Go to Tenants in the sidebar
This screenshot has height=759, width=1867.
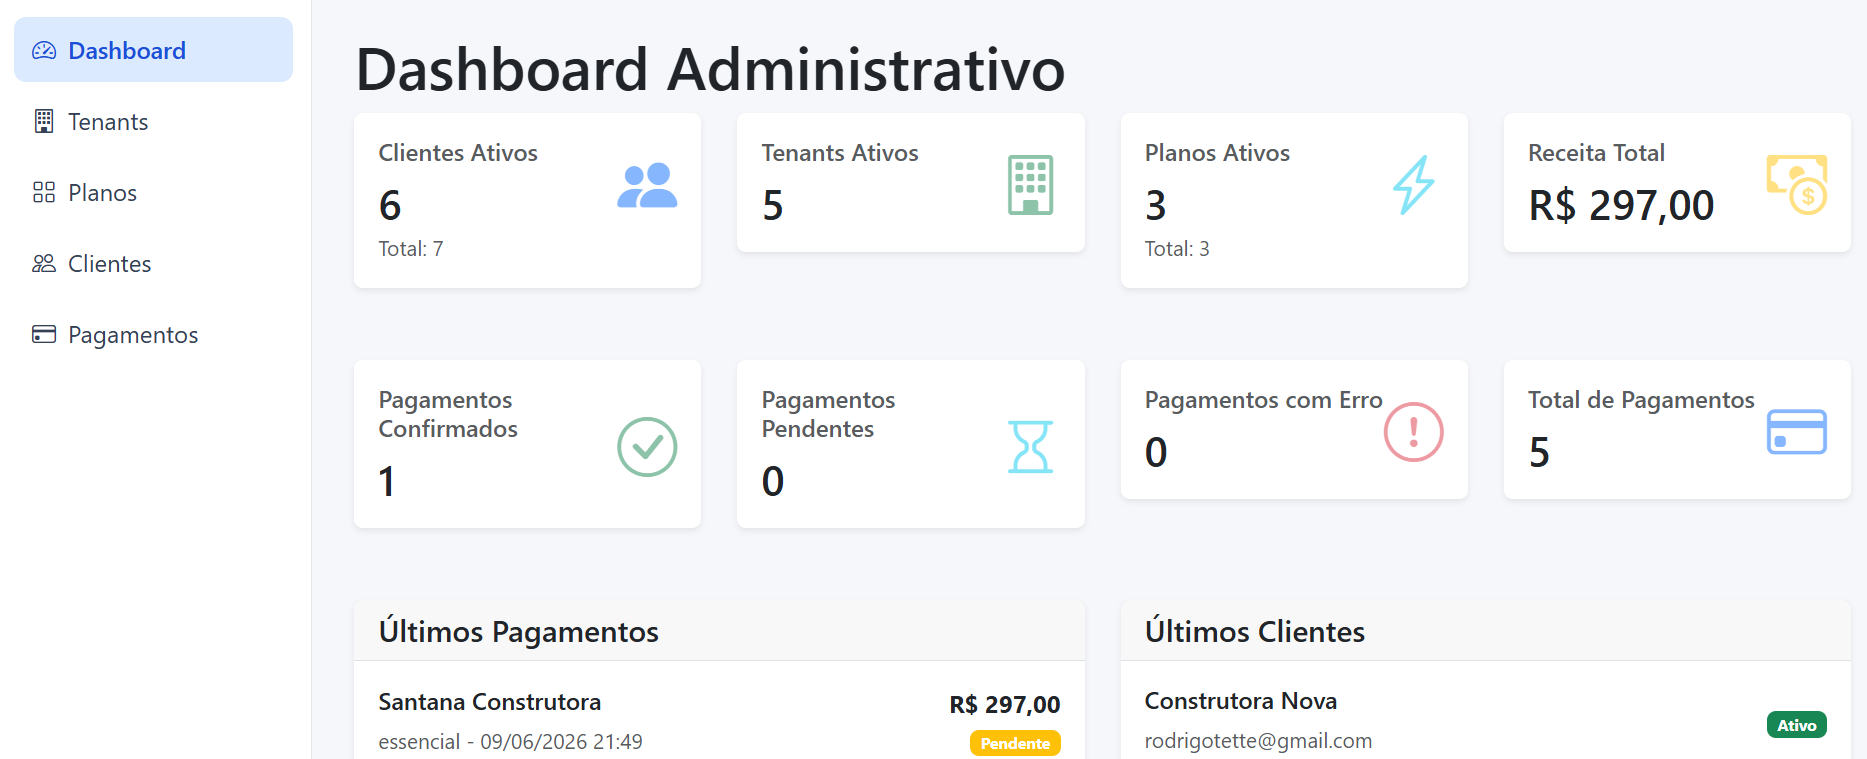(153, 121)
